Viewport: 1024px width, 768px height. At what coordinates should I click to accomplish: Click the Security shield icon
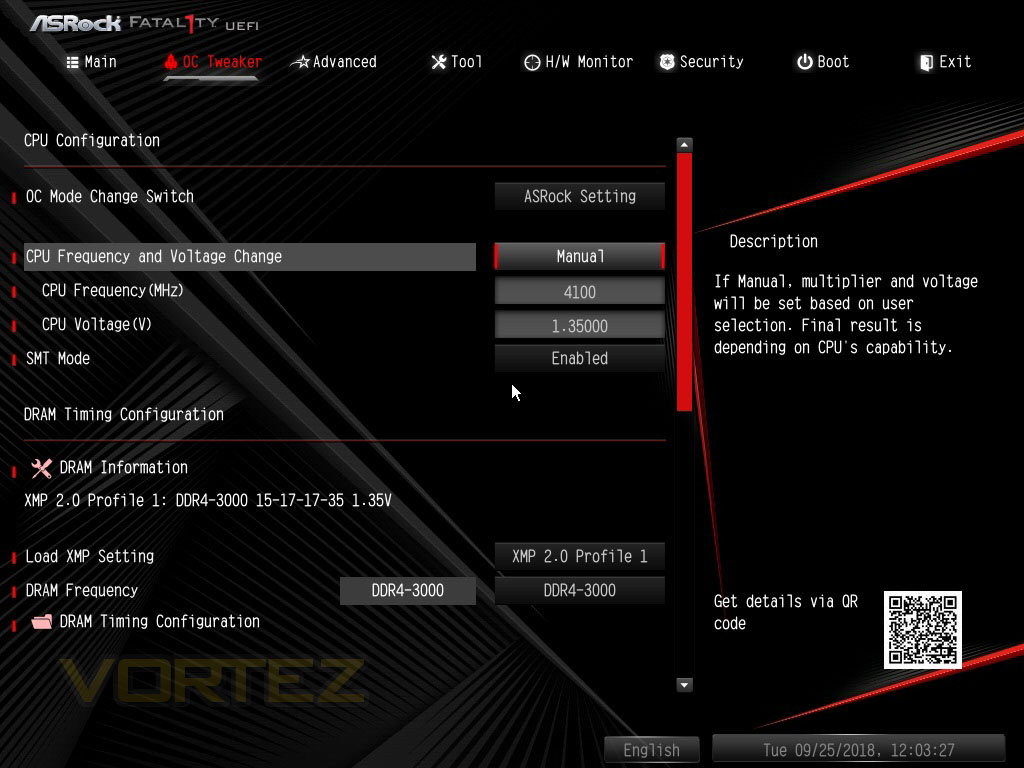667,62
